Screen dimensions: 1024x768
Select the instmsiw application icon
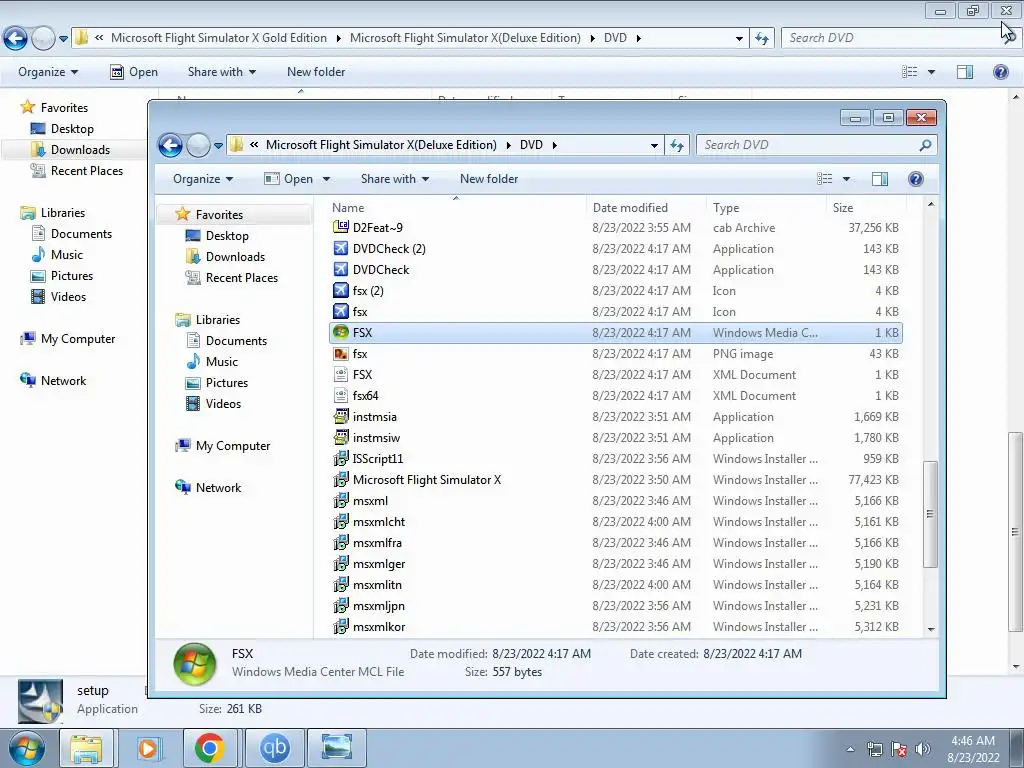pyautogui.click(x=340, y=437)
